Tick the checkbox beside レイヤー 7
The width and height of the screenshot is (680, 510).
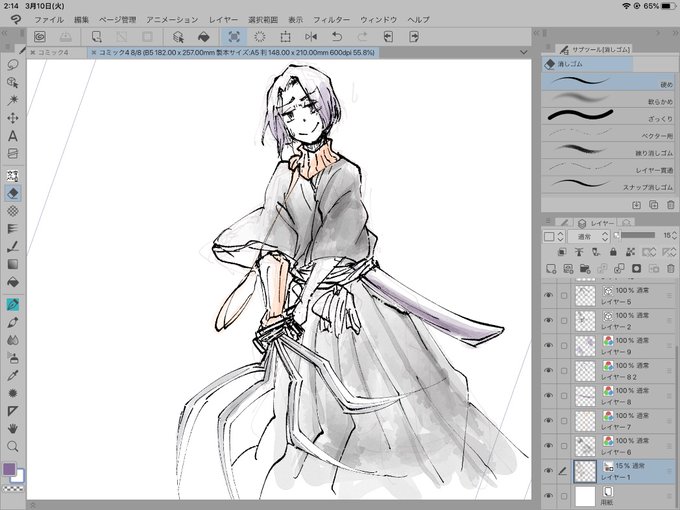tap(563, 421)
